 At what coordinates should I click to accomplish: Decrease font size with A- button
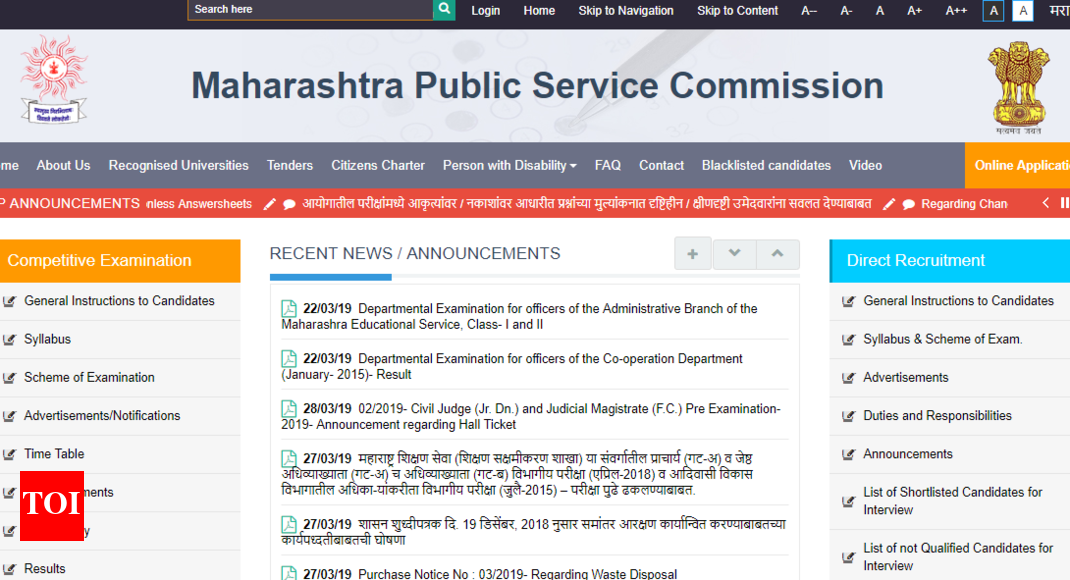tap(846, 11)
